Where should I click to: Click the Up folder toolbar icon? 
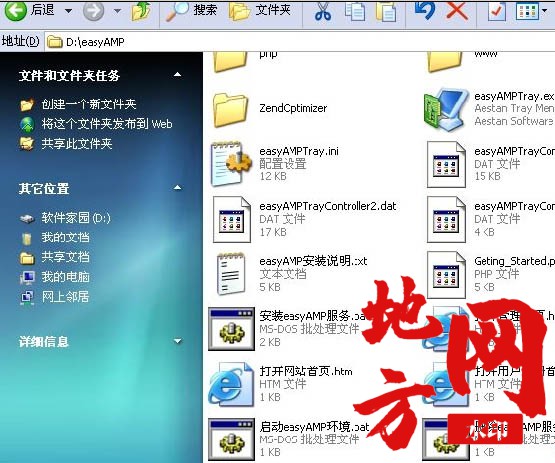point(141,11)
